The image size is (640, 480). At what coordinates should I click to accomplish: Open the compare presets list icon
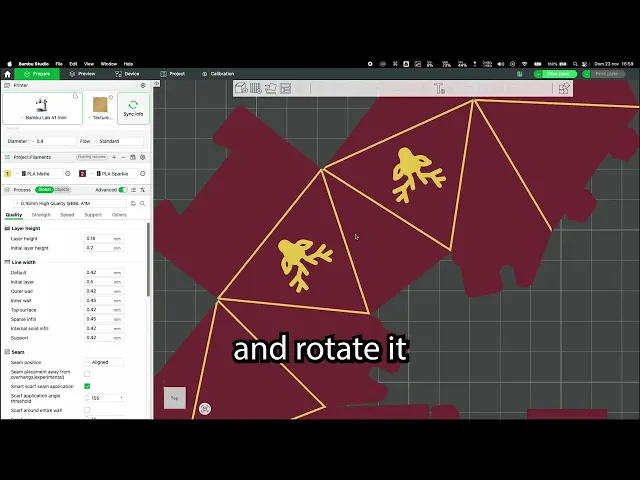pos(133,190)
